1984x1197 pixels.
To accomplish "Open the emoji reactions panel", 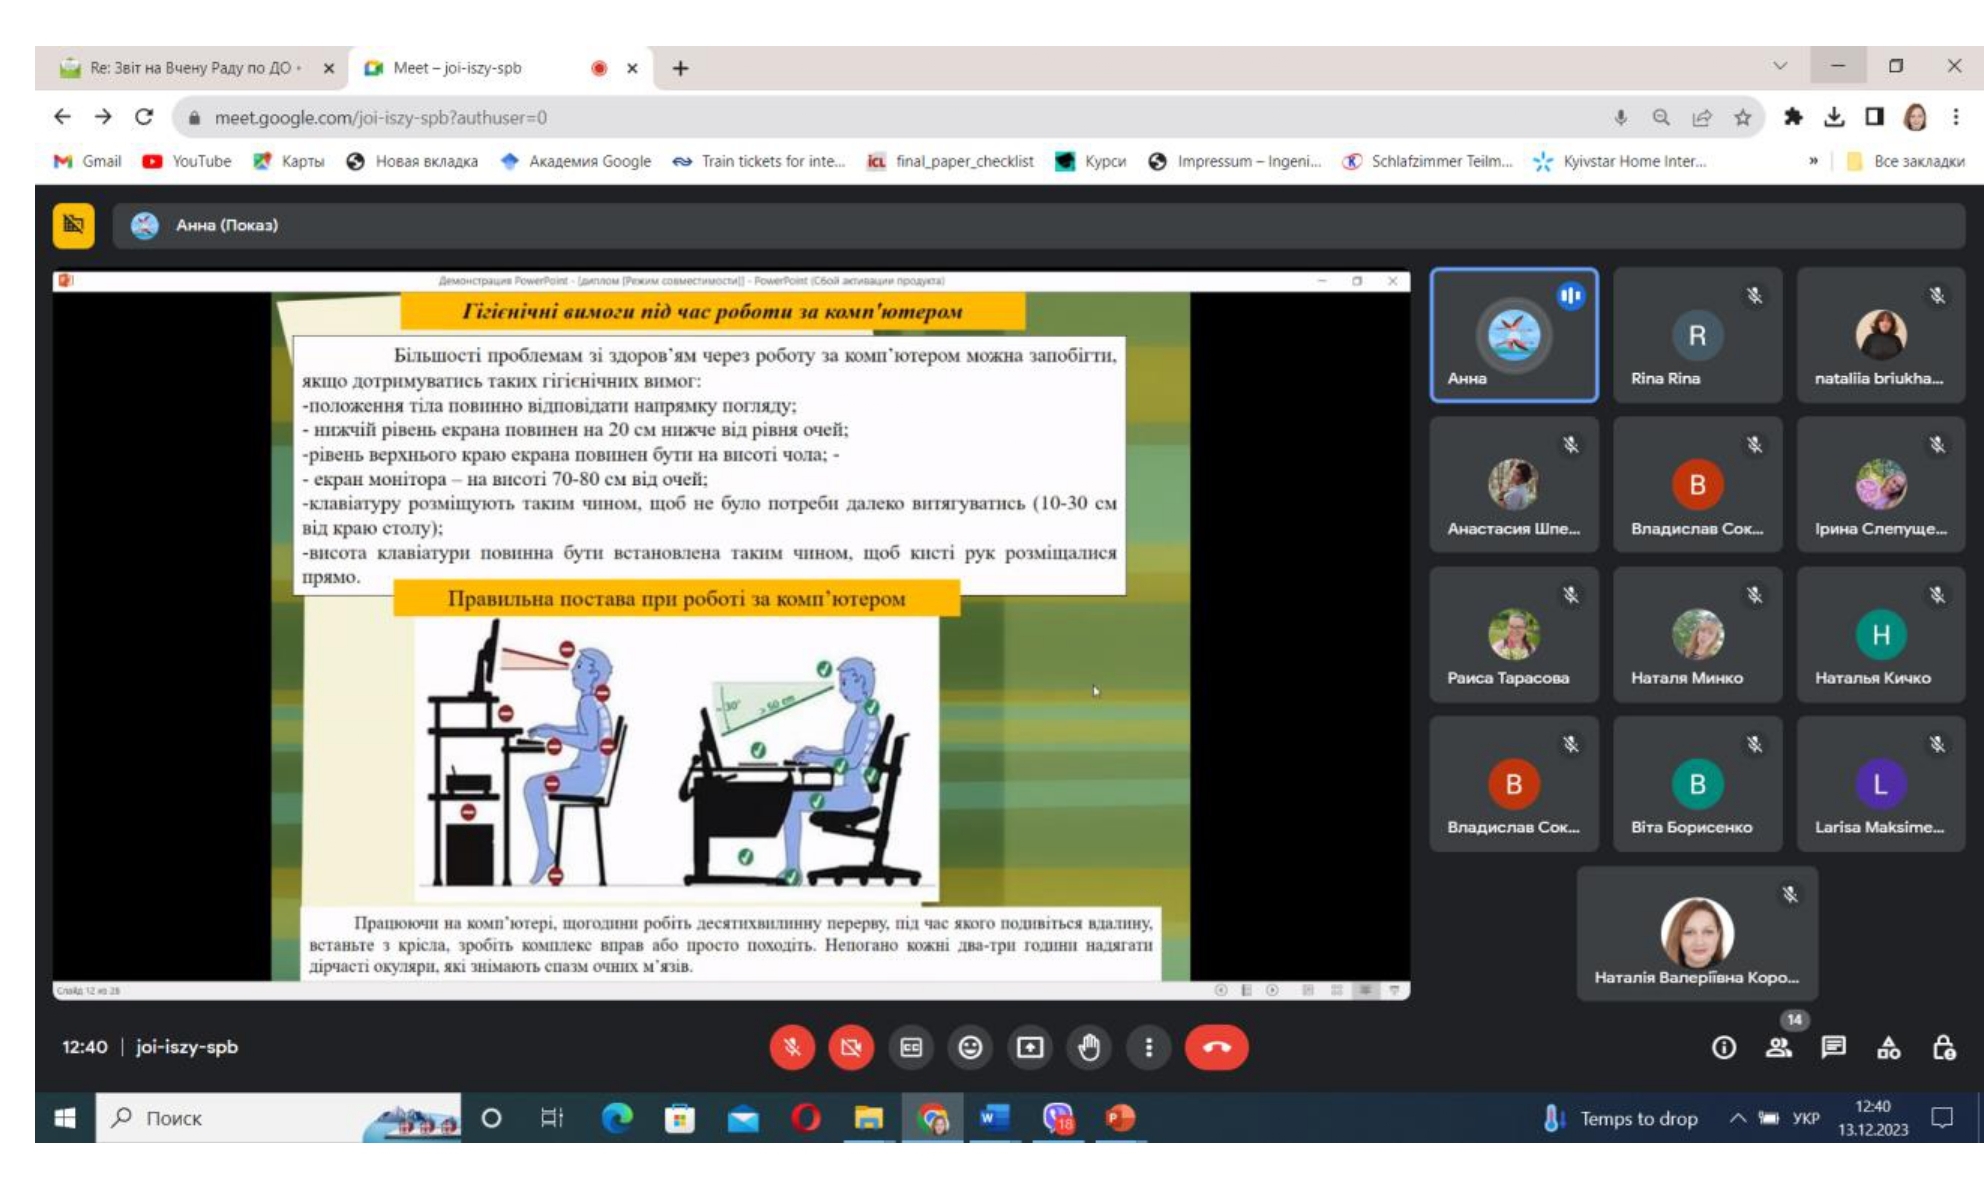I will tap(970, 1047).
